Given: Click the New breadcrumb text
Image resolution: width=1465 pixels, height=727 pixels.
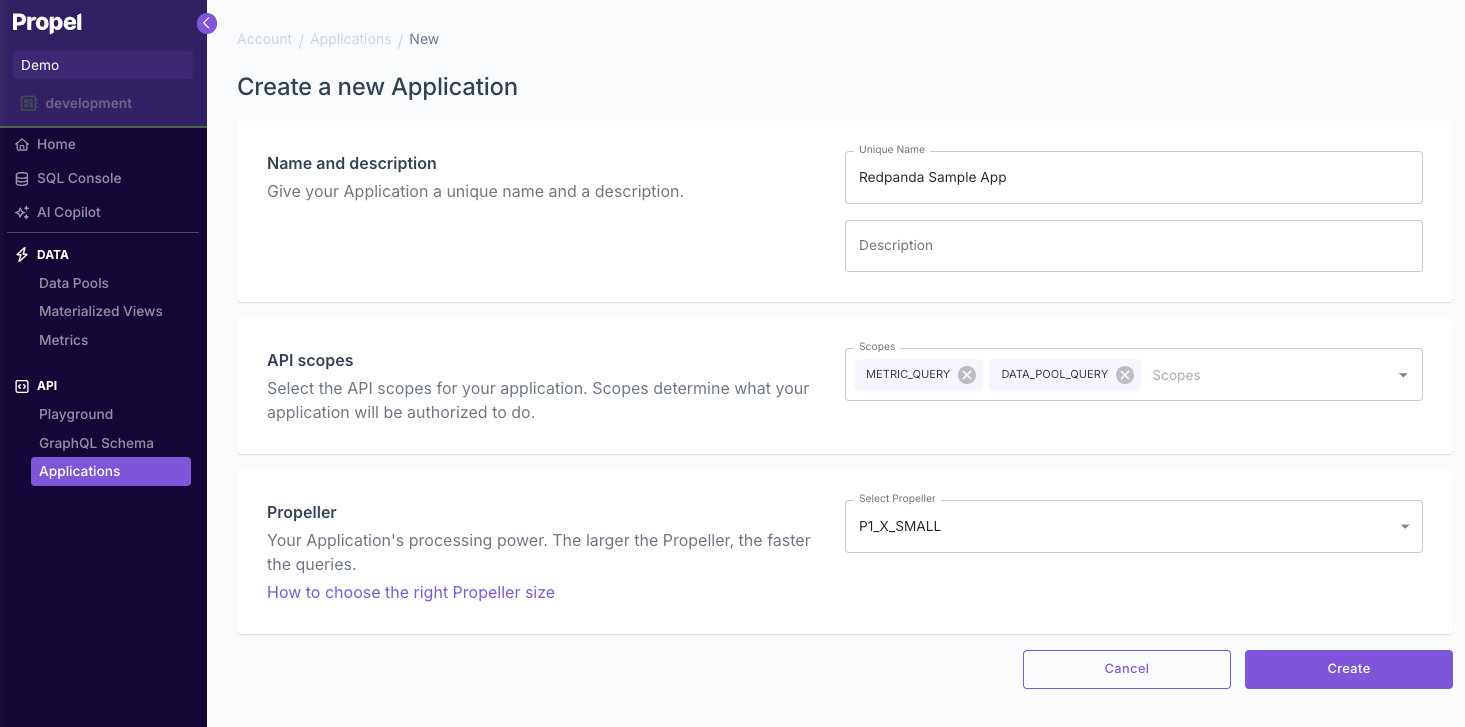Looking at the screenshot, I should click(424, 39).
